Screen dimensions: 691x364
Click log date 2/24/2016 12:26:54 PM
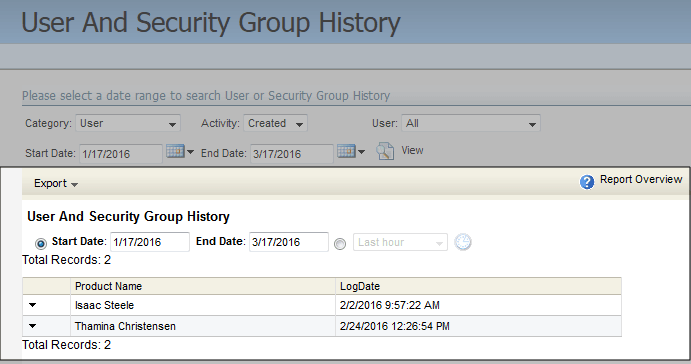394,326
